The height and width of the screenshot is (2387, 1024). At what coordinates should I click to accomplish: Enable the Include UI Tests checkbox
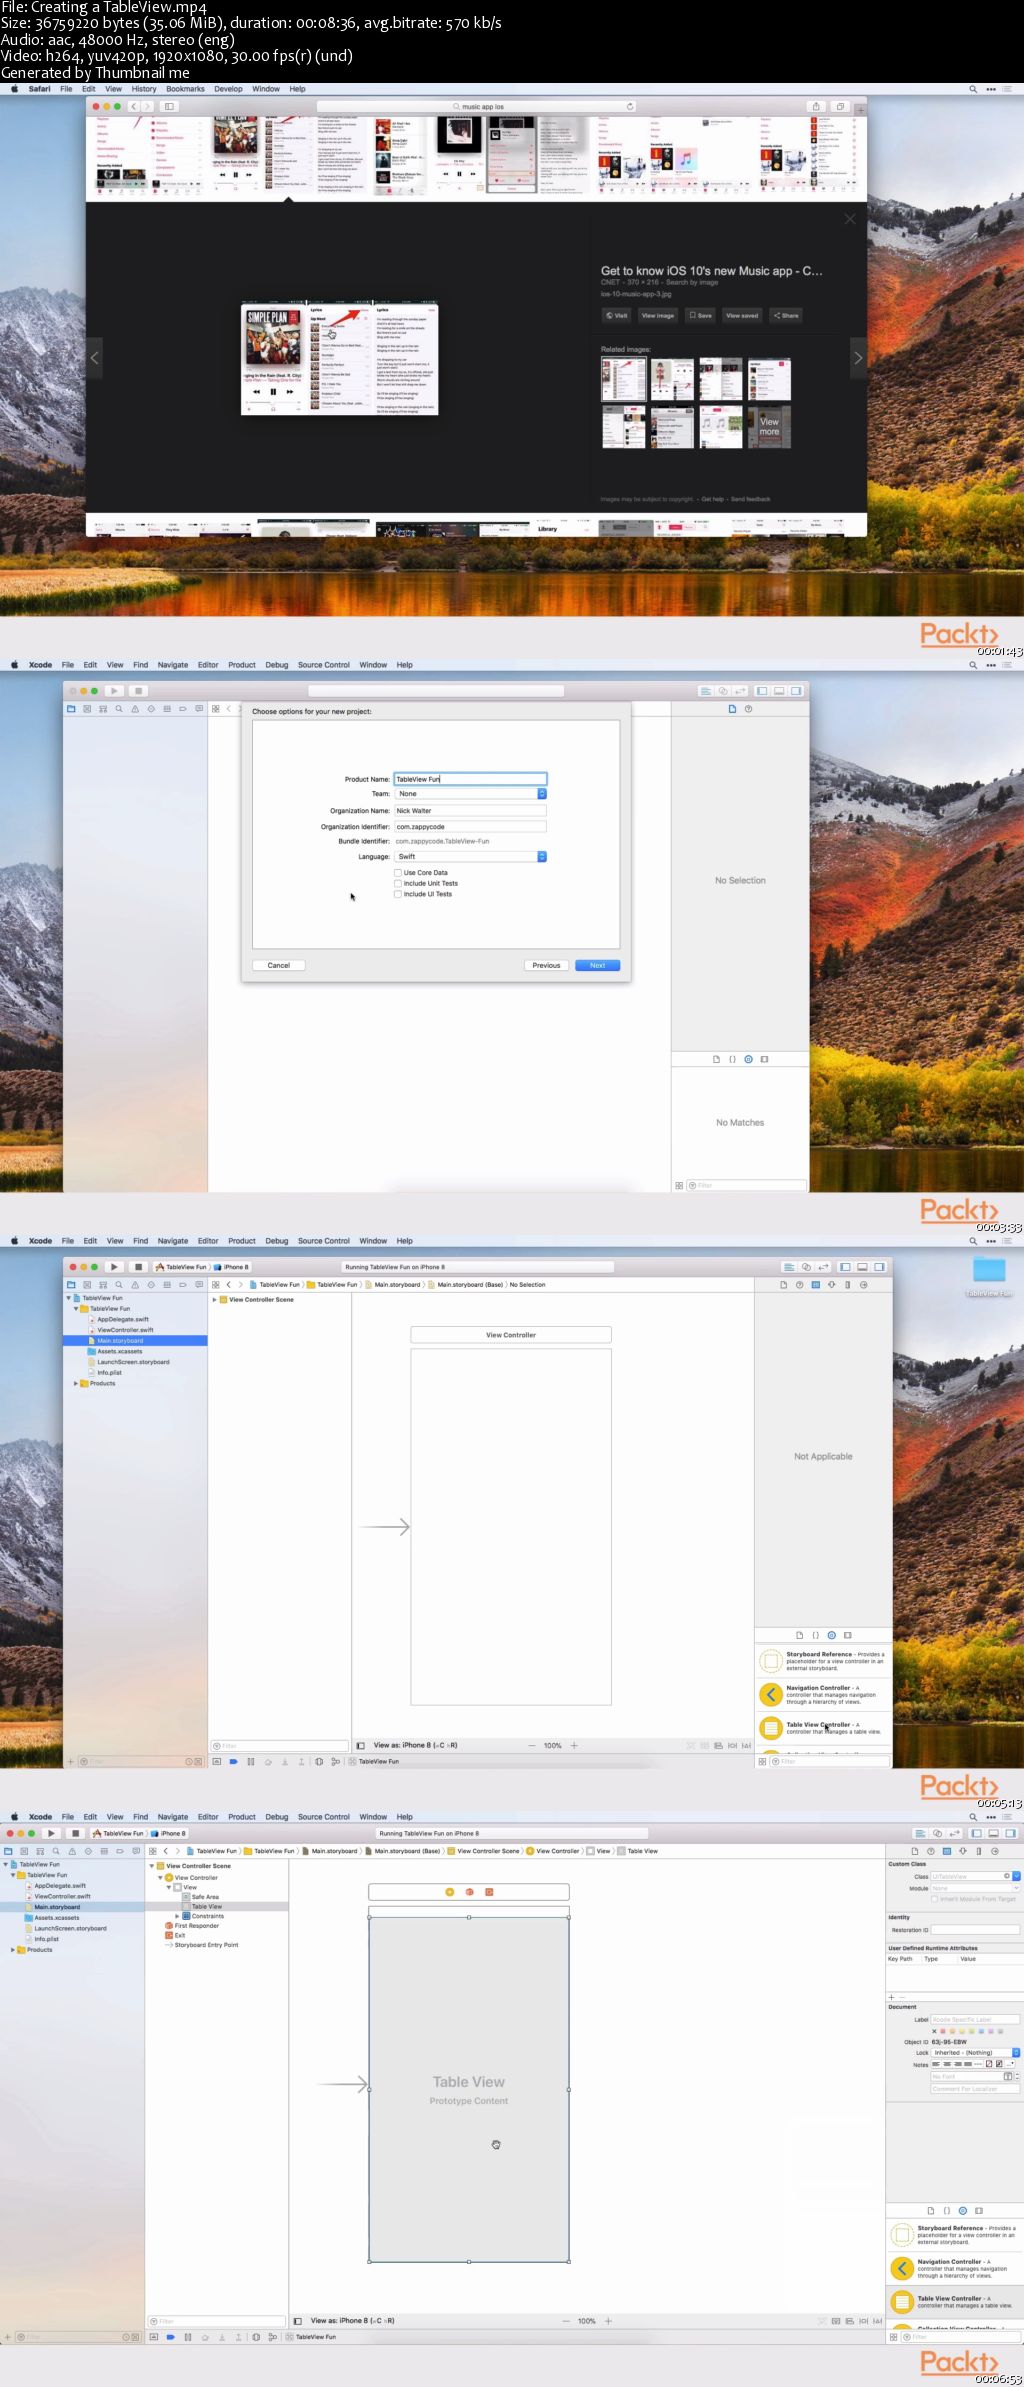click(398, 894)
